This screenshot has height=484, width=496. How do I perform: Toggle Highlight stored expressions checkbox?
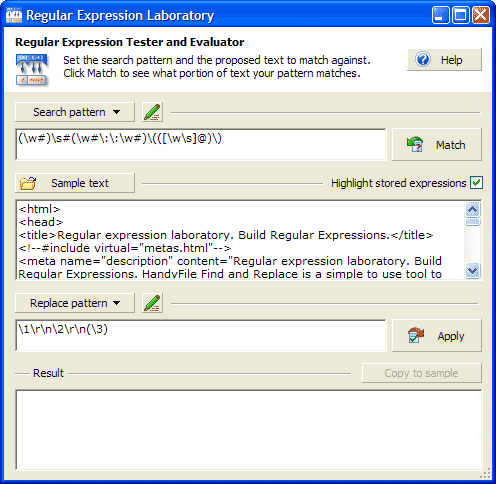[x=476, y=183]
